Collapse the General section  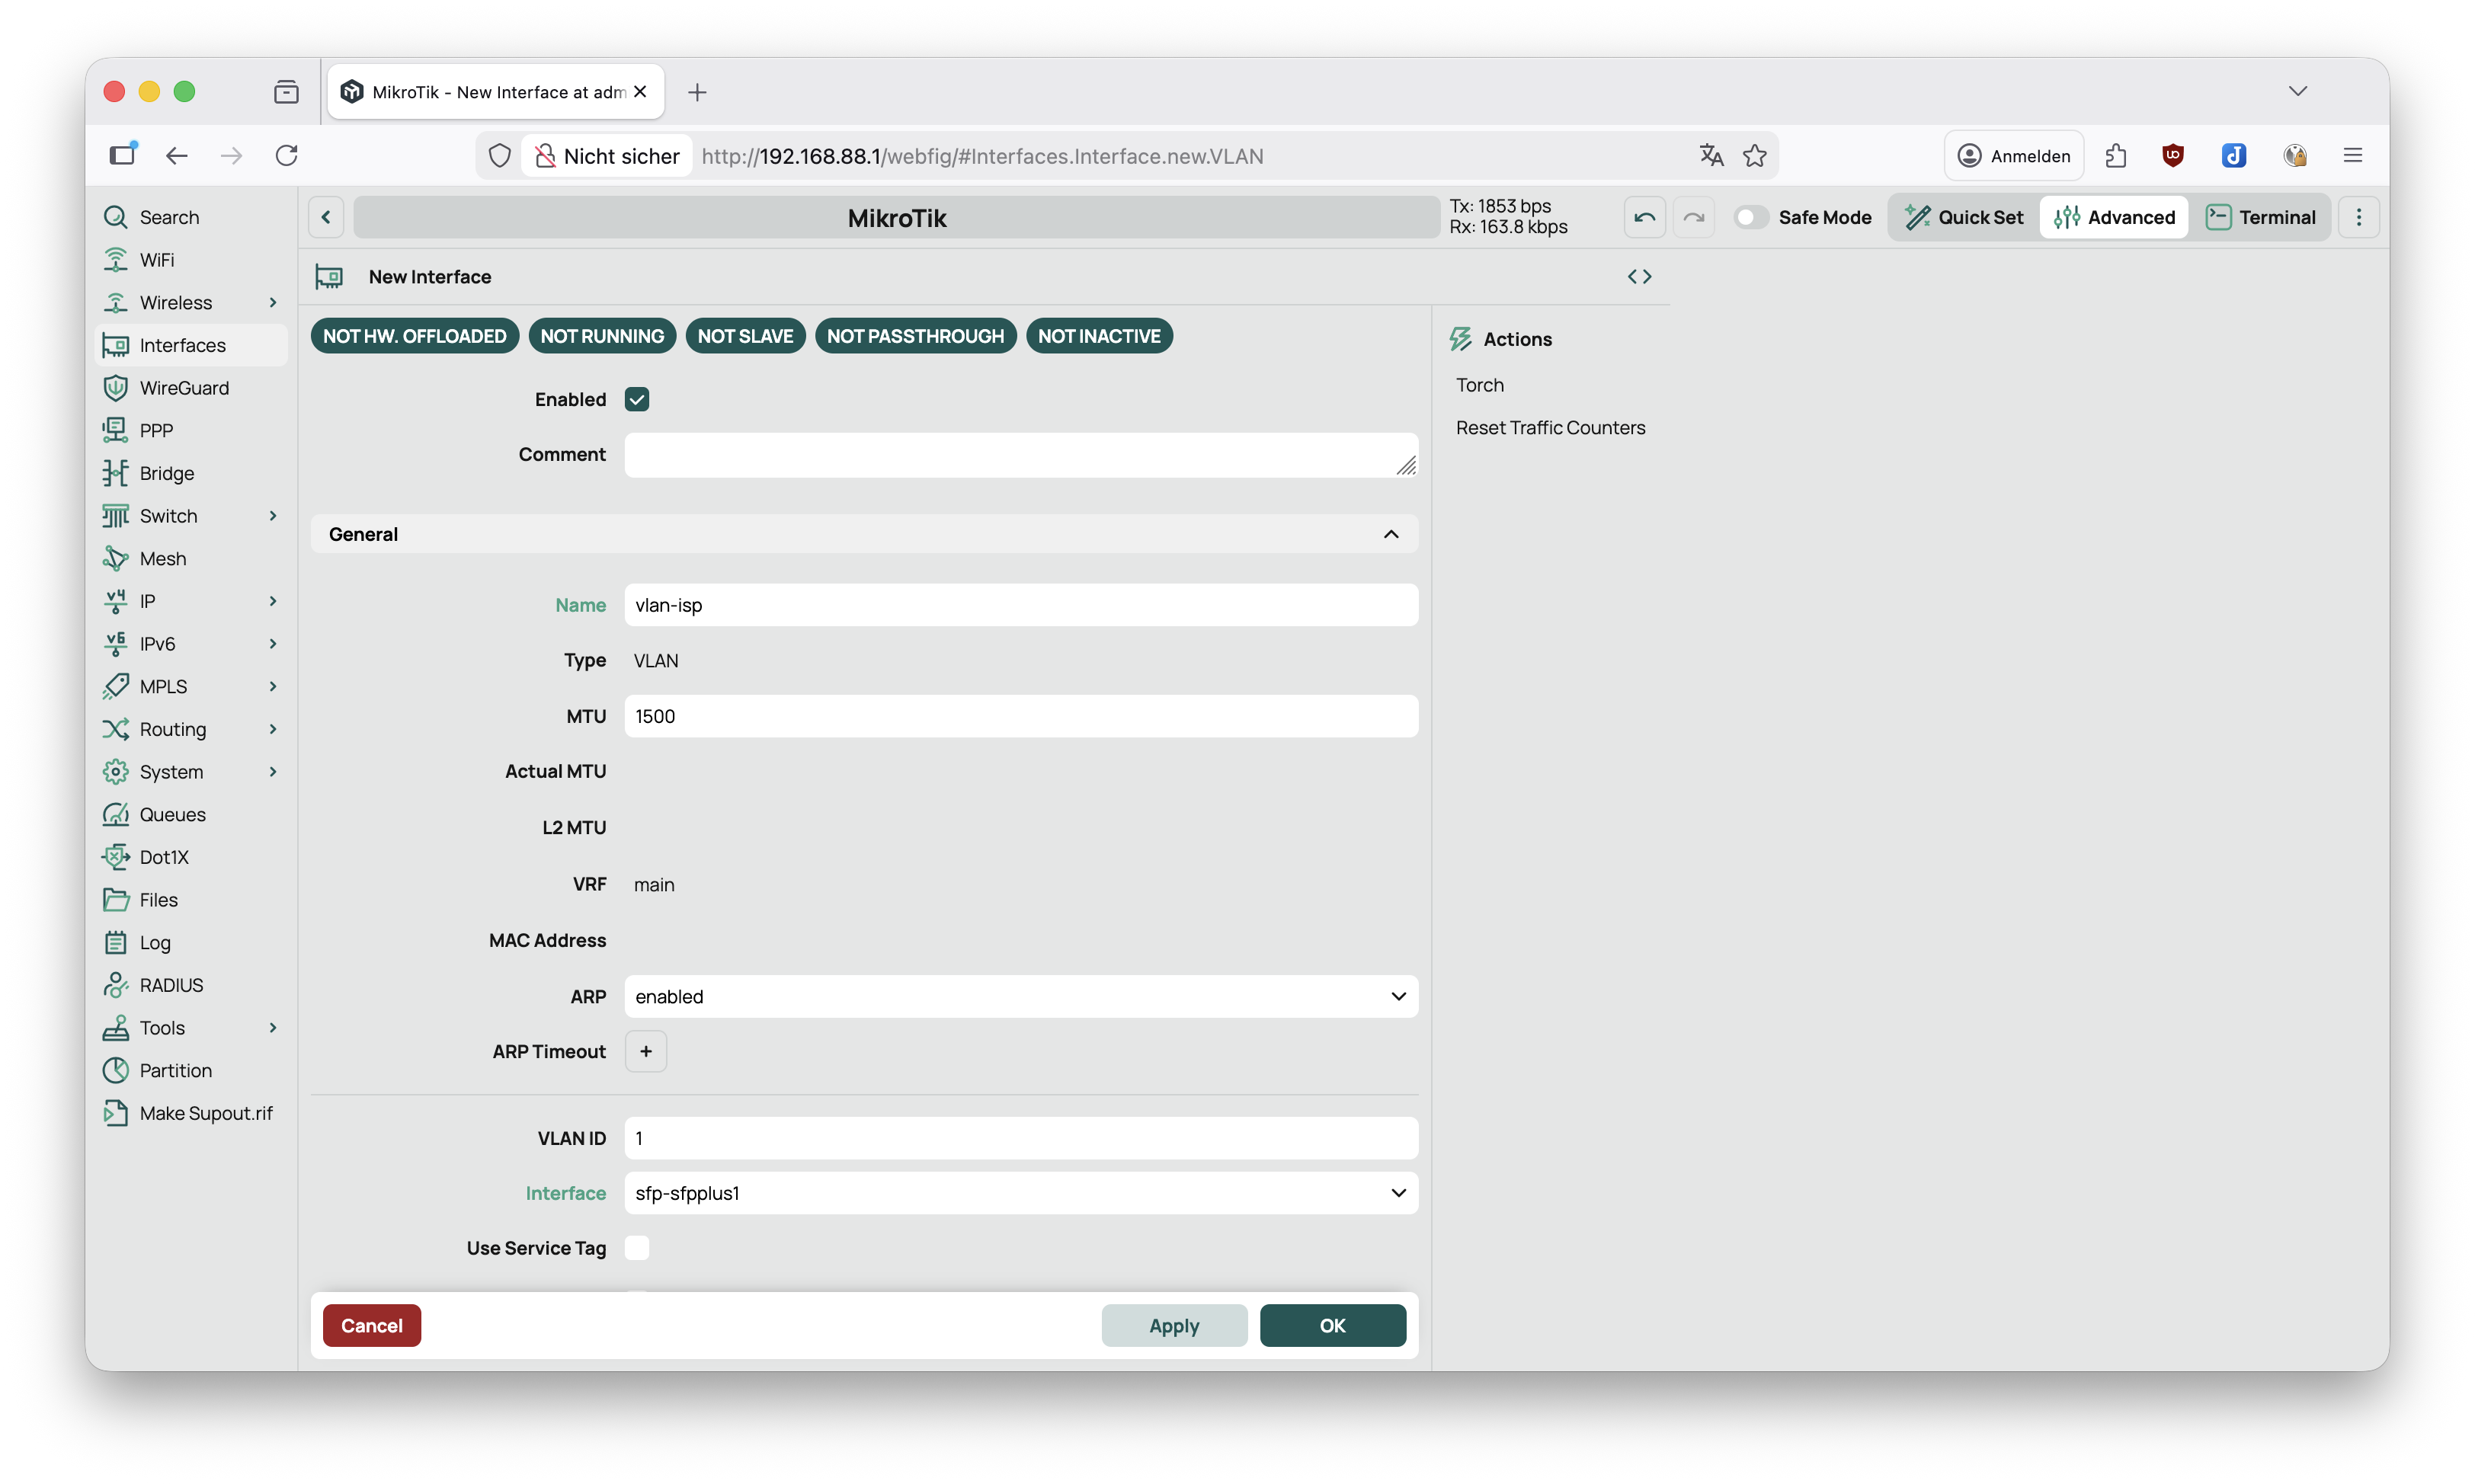[1391, 535]
